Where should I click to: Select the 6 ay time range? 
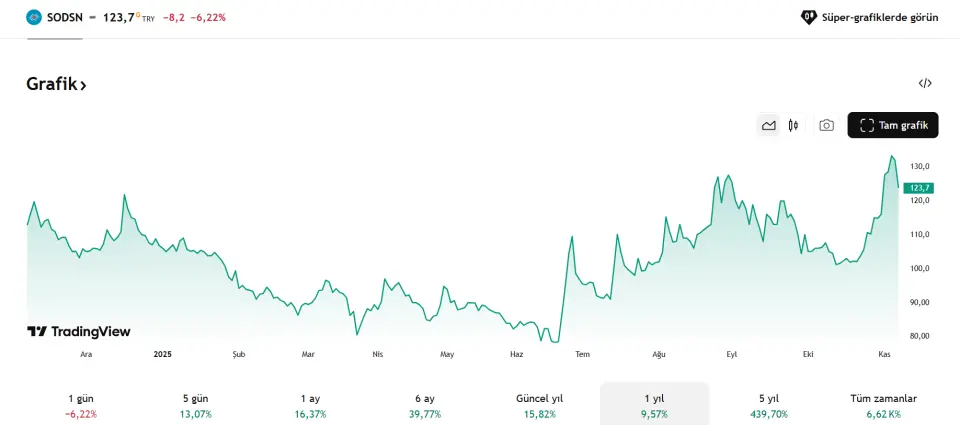[425, 405]
